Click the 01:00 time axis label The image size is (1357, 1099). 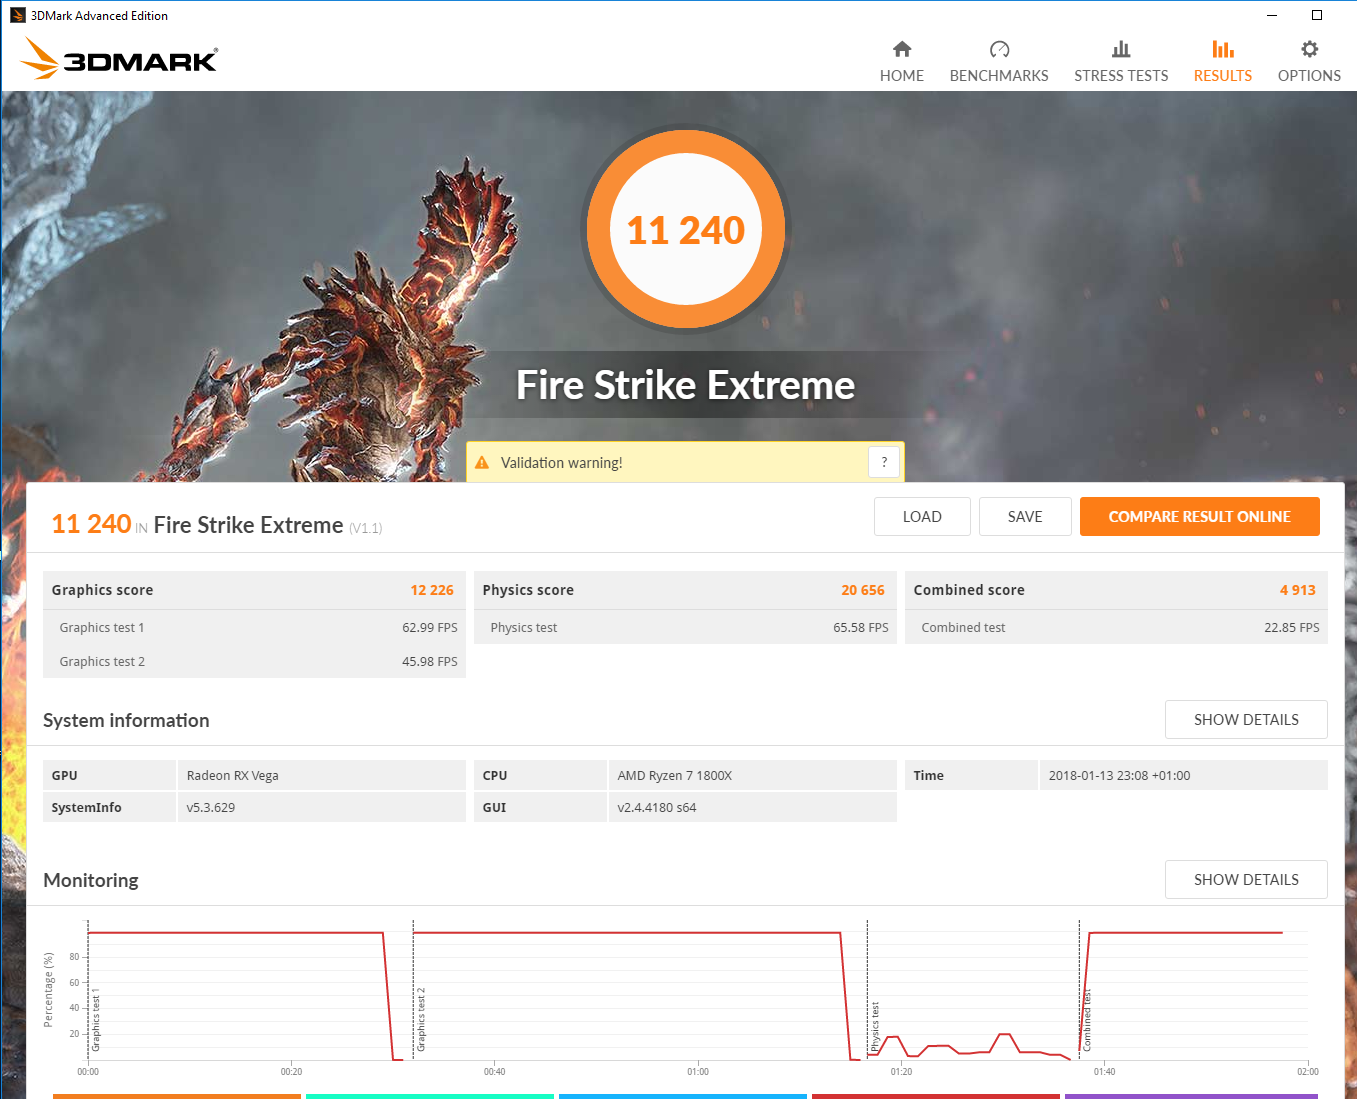[698, 1072]
